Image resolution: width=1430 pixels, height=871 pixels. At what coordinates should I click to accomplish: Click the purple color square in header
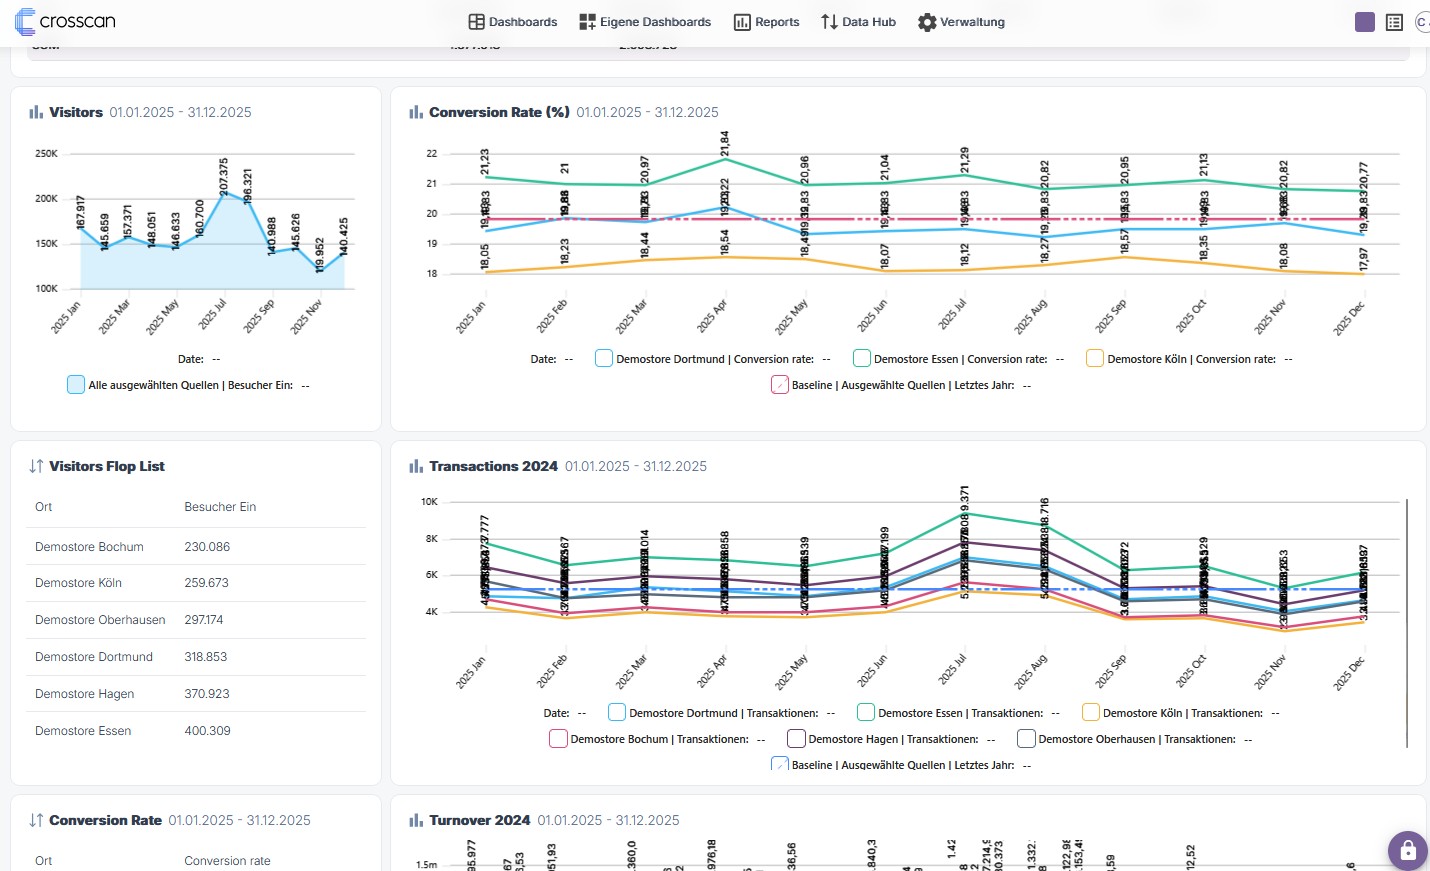(1364, 22)
